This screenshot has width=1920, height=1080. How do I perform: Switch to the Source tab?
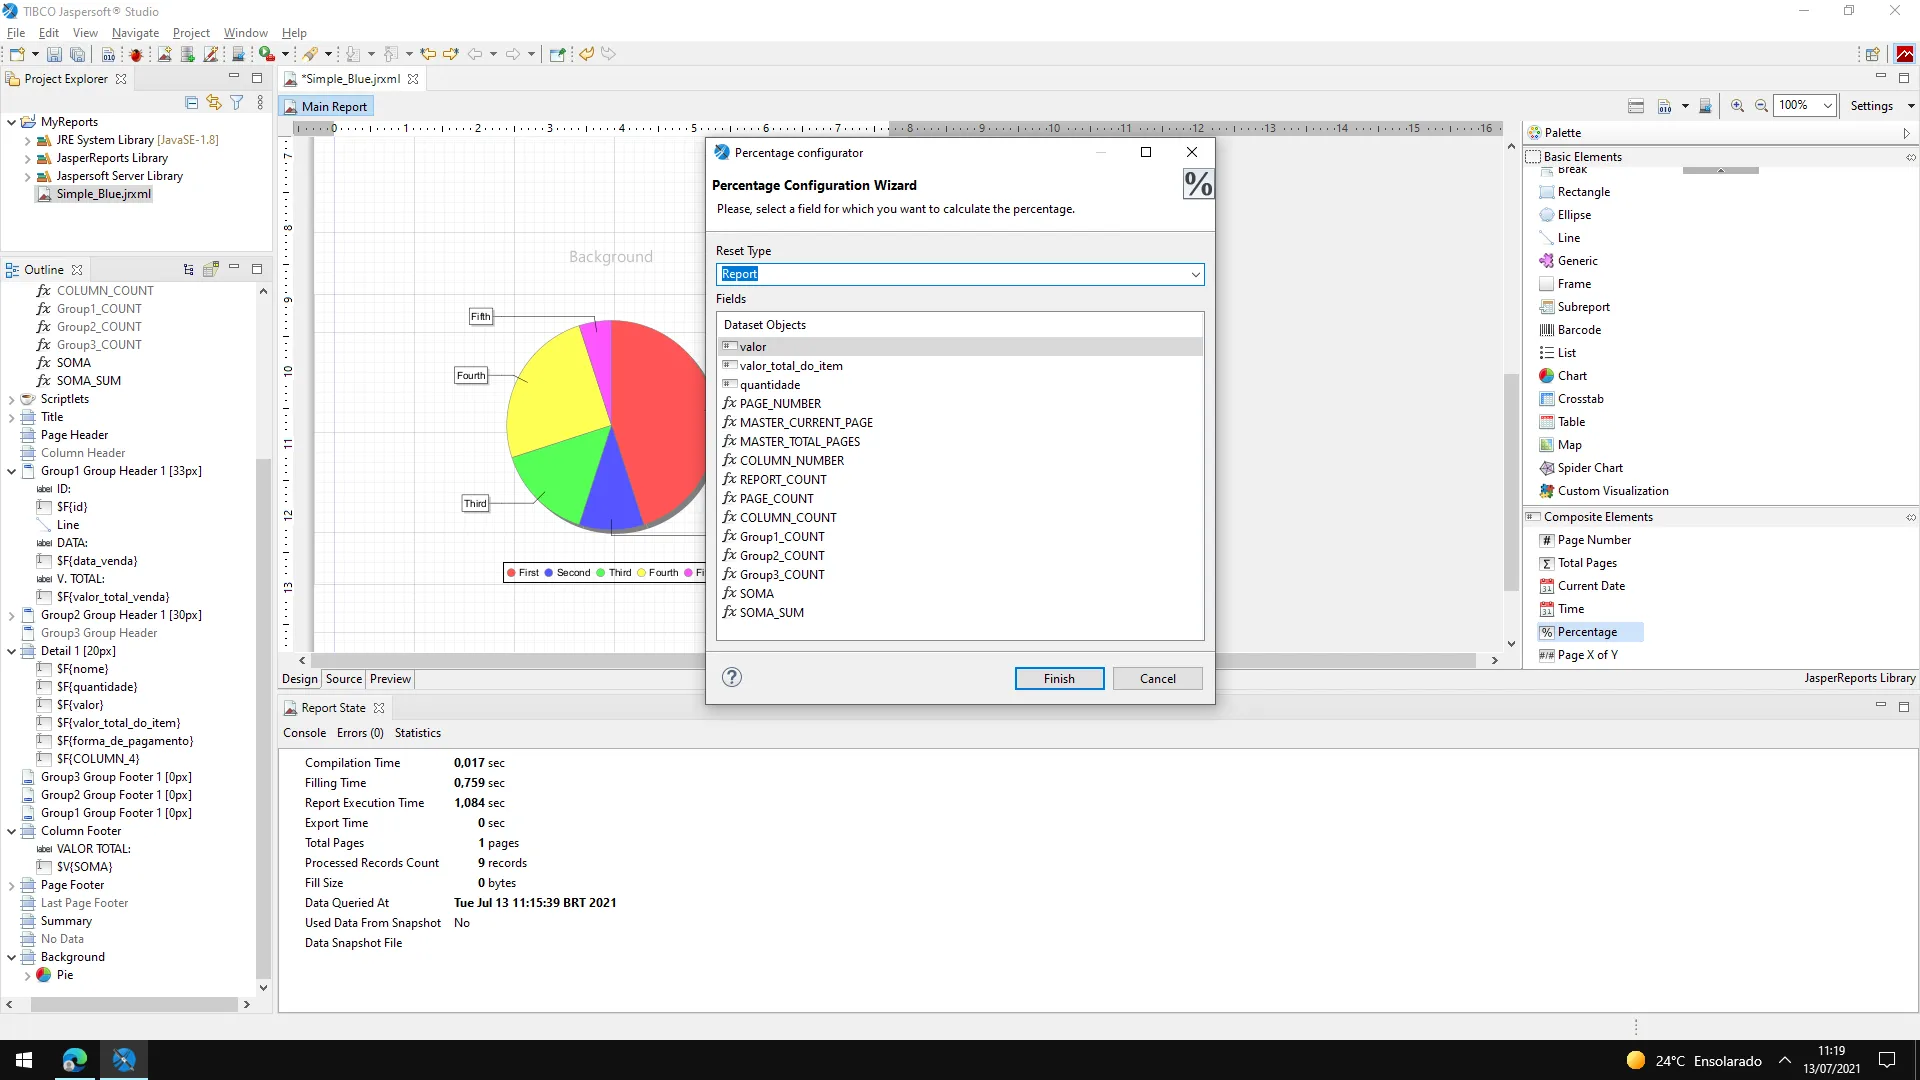(x=343, y=679)
